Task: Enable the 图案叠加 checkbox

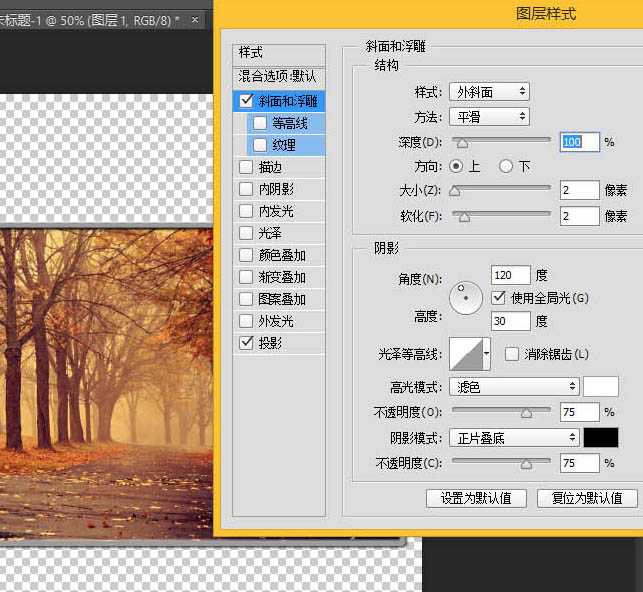Action: (x=246, y=299)
